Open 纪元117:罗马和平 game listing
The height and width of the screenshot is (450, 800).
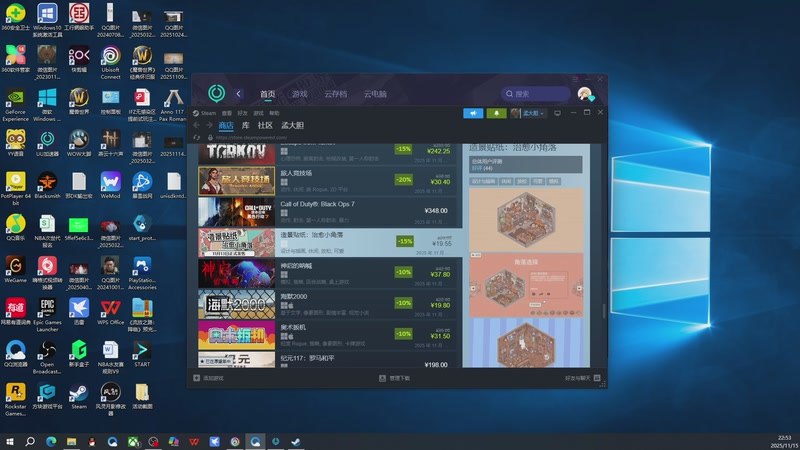327,360
